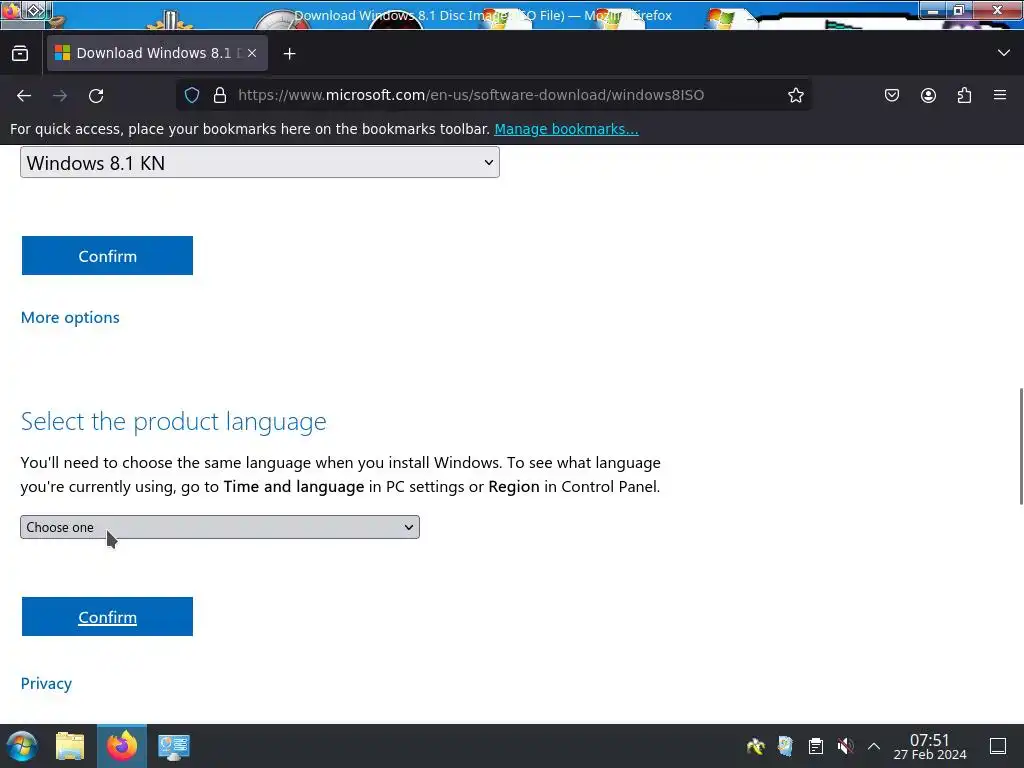1024x768 pixels.
Task: Open the system settings taskbar icon
Action: [174, 746]
